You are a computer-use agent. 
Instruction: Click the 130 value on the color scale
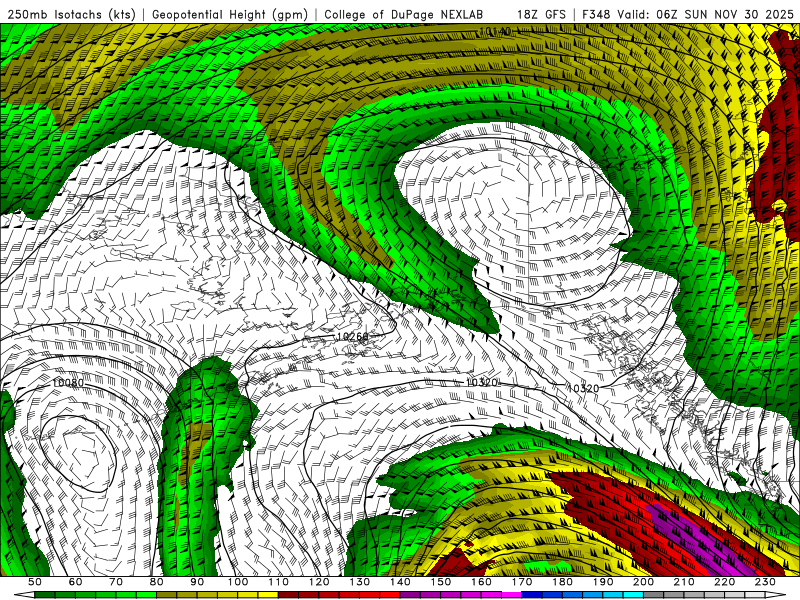click(360, 582)
